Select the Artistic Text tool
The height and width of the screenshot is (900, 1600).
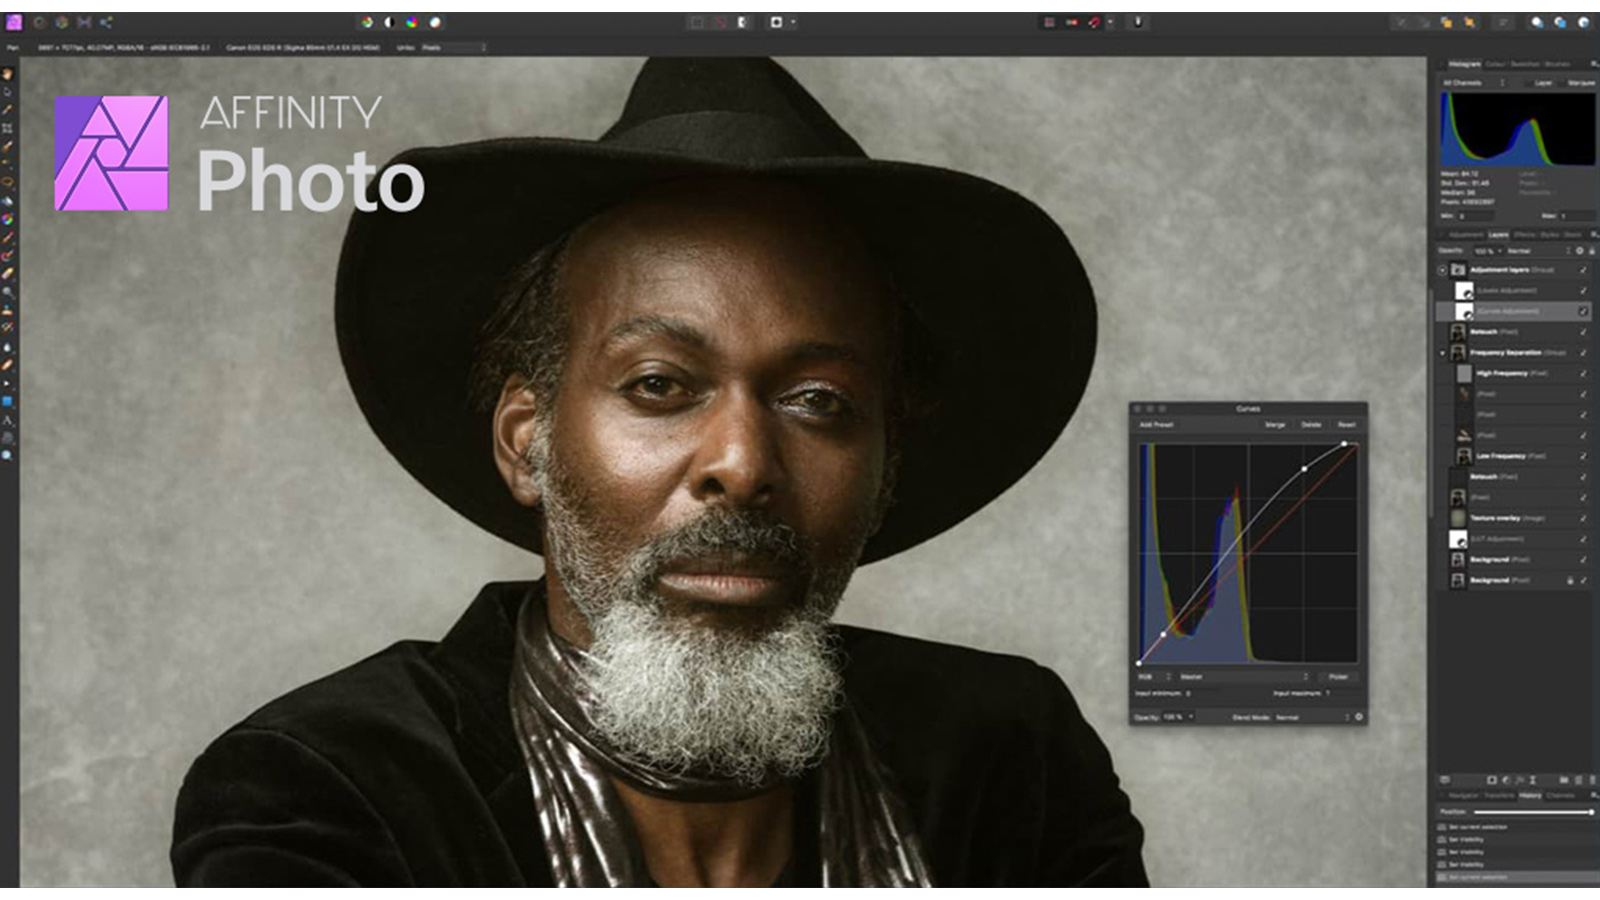click(x=7, y=420)
